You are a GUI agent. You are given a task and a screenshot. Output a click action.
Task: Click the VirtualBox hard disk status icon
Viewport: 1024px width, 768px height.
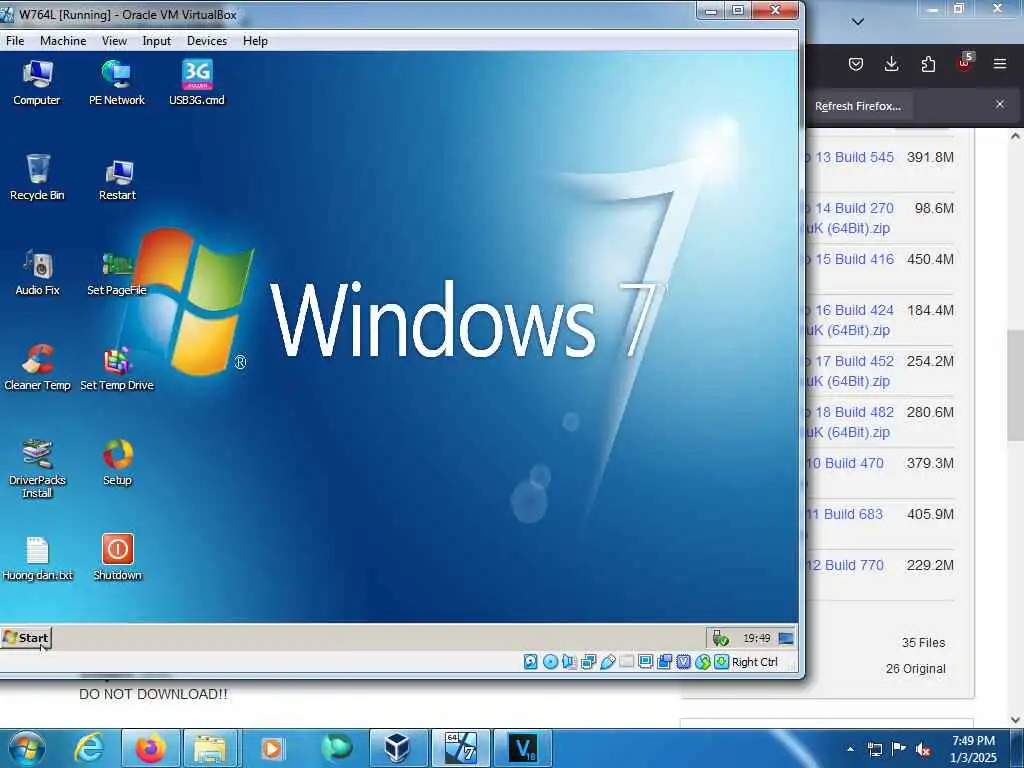pos(530,662)
